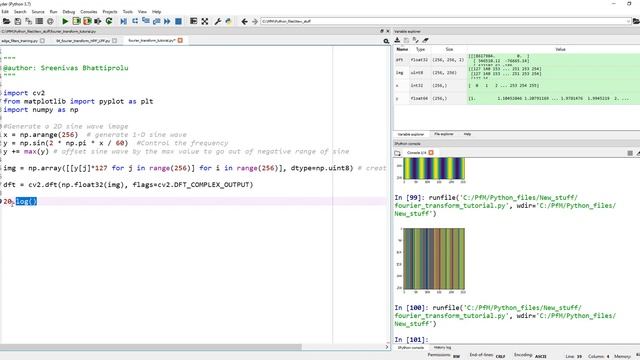Click the img variable value cell
Screen dimensions: 640x360
pyautogui.click(x=553, y=73)
